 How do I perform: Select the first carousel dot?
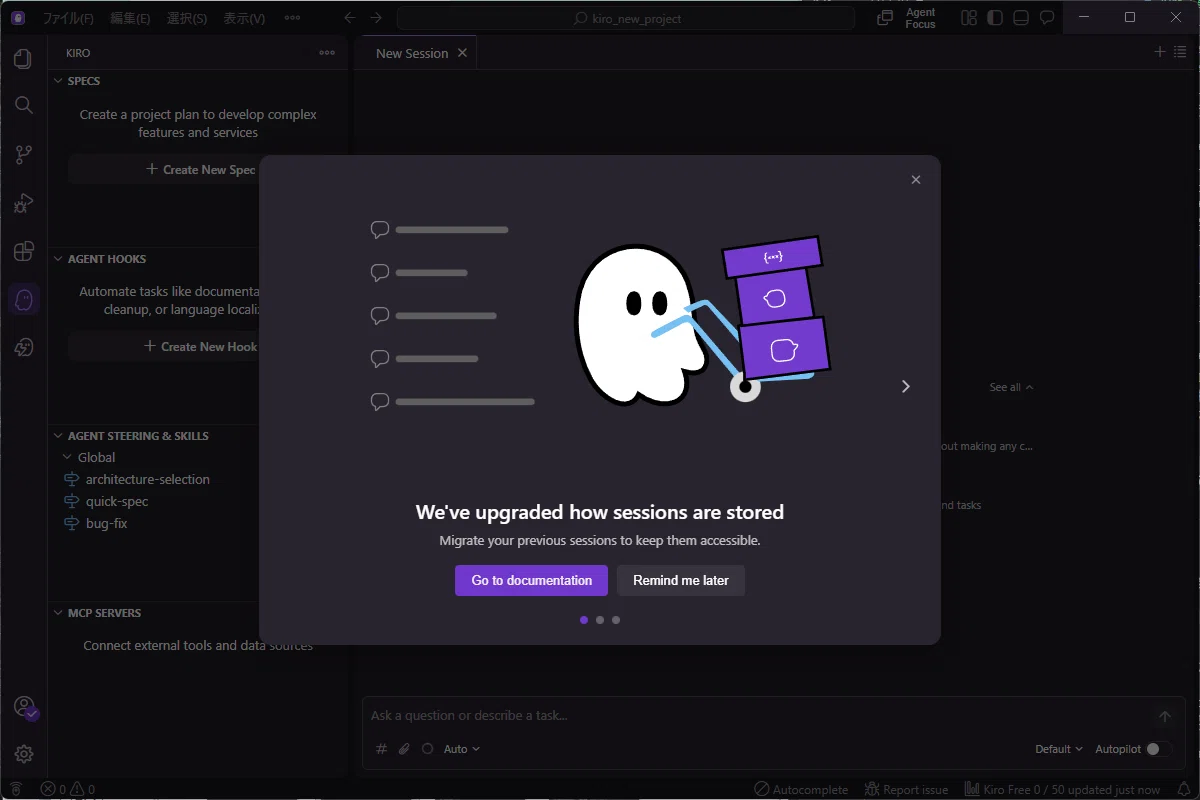point(584,620)
